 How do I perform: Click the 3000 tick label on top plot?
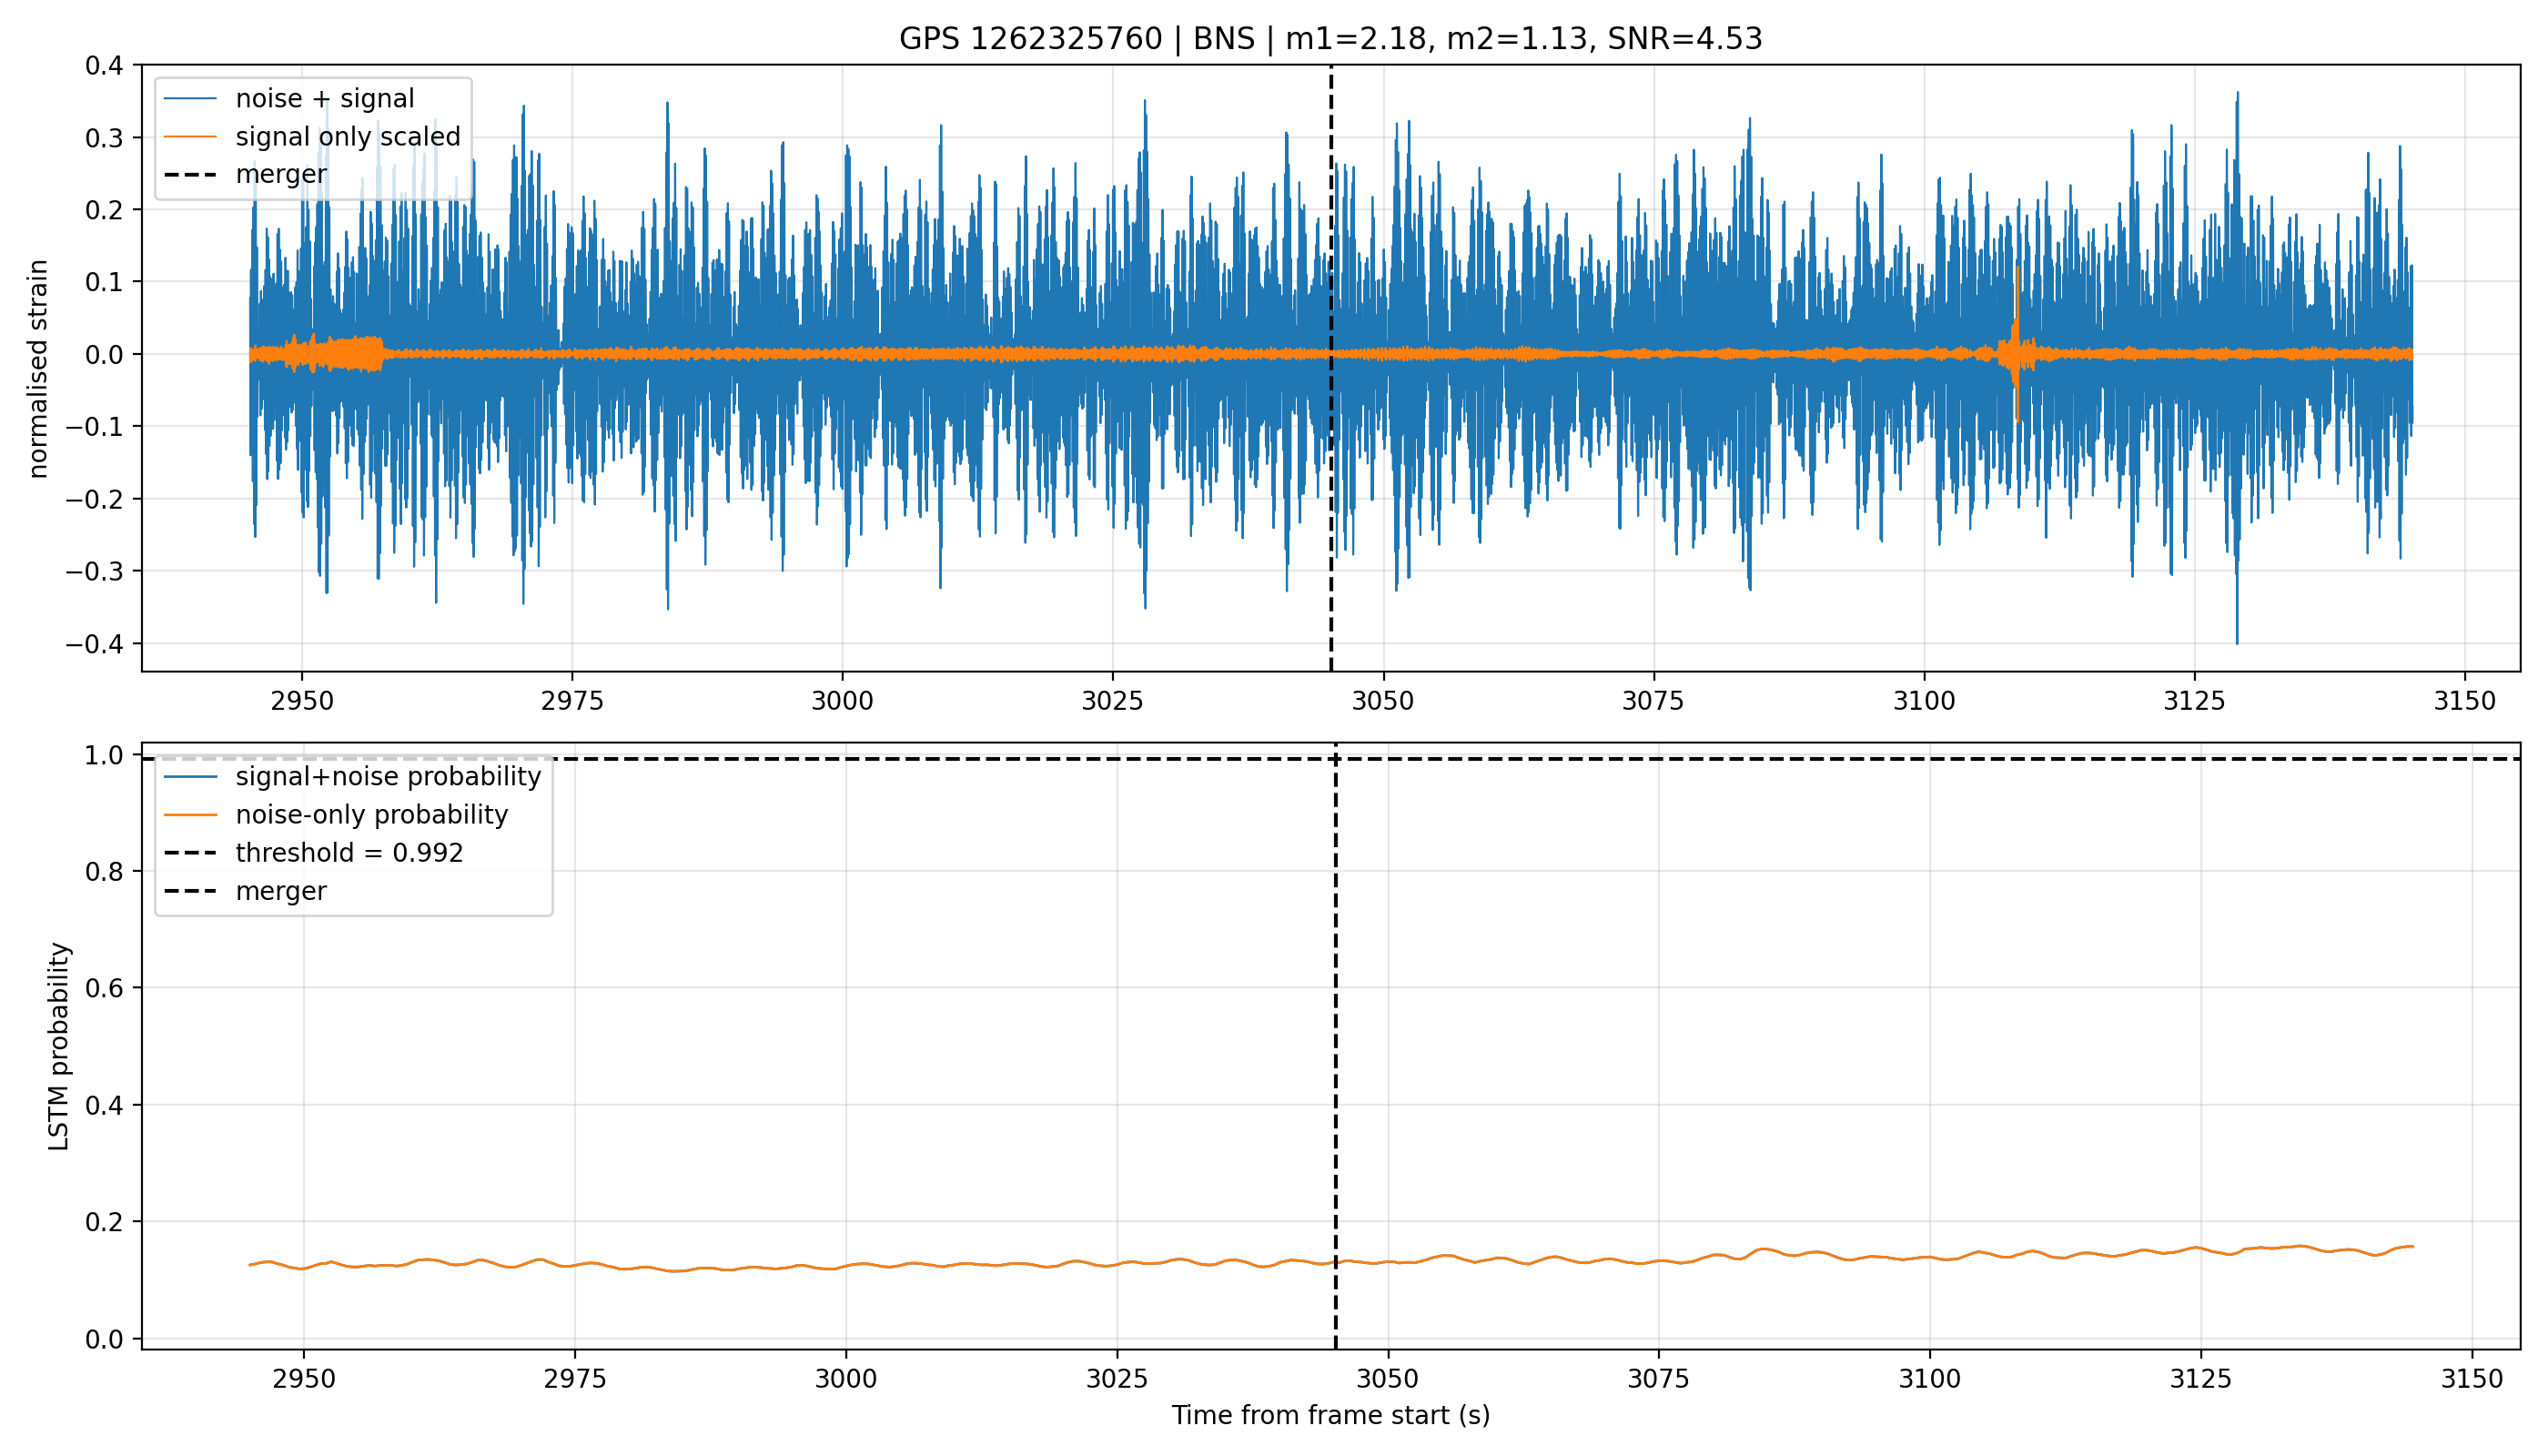pyautogui.click(x=842, y=701)
